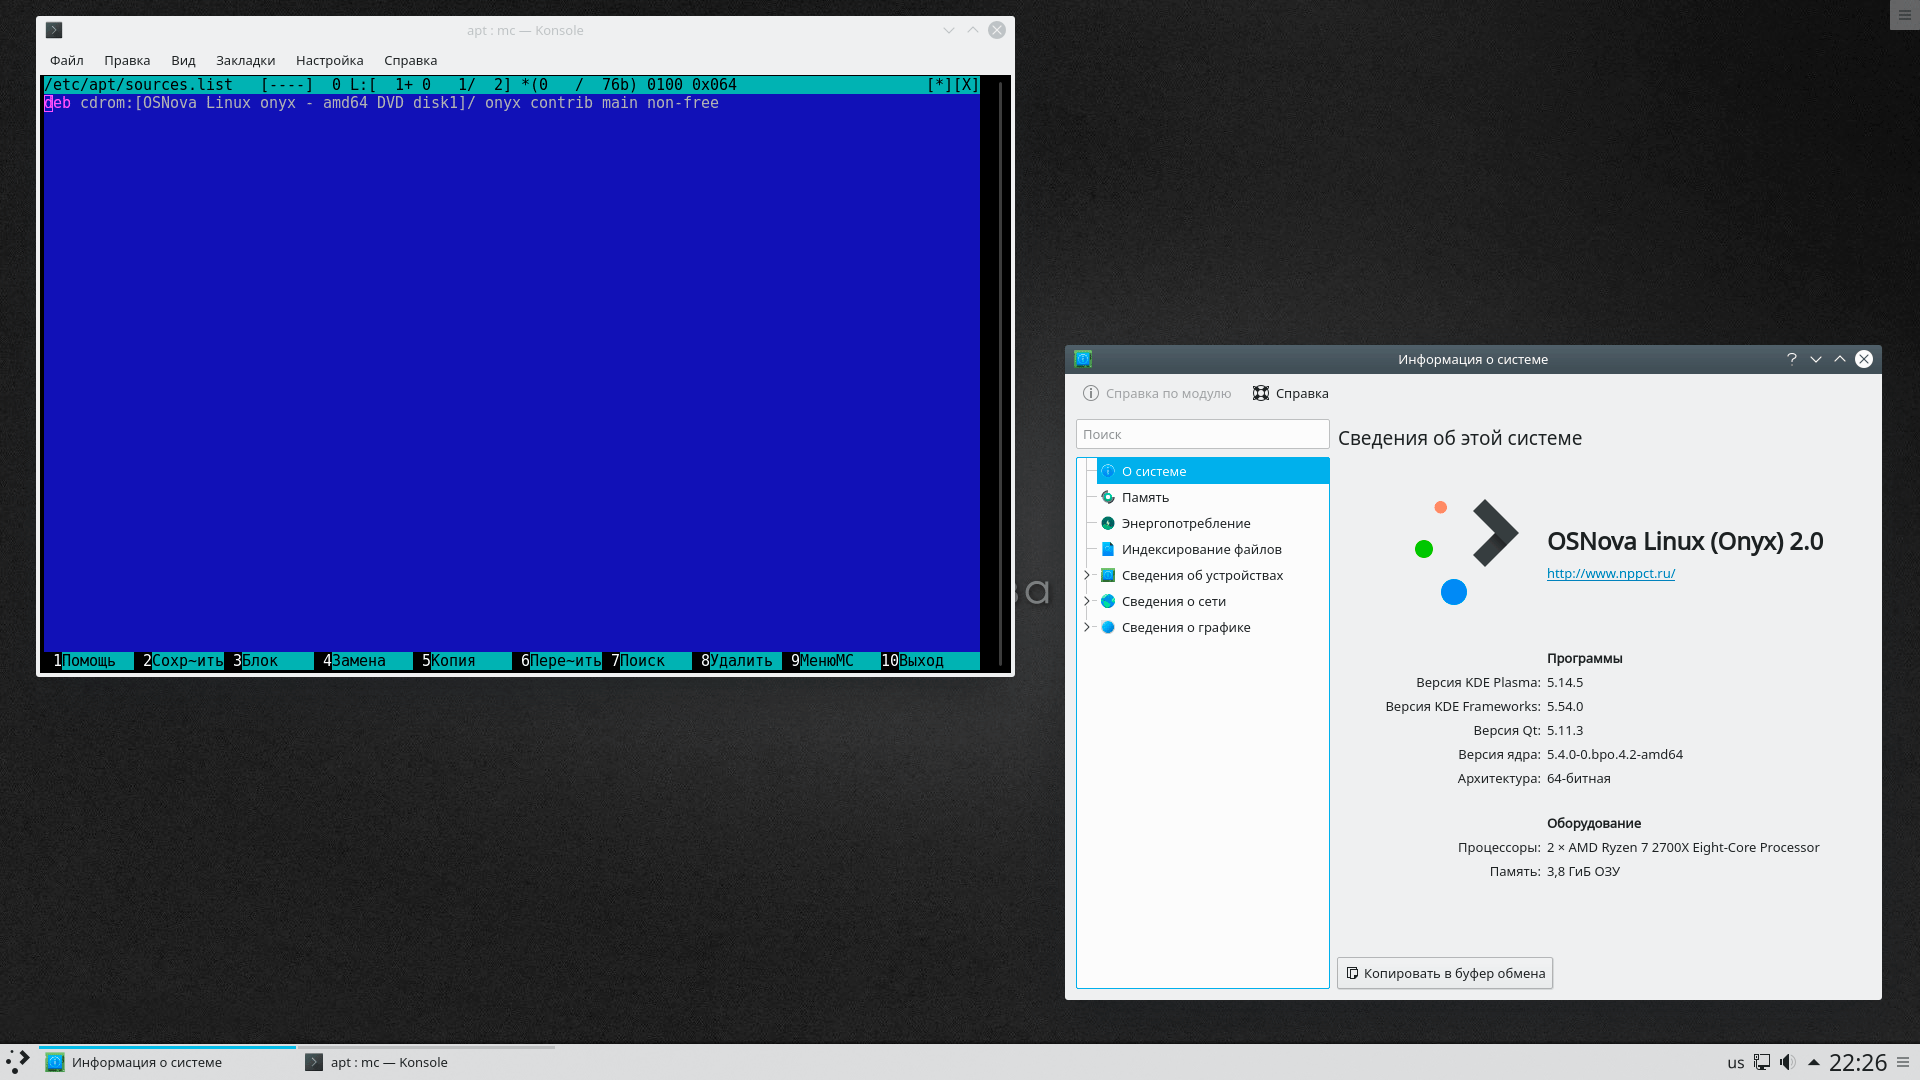1920x1080 pixels.
Task: Show hidden system tray icons arrow
Action: 1814,1062
